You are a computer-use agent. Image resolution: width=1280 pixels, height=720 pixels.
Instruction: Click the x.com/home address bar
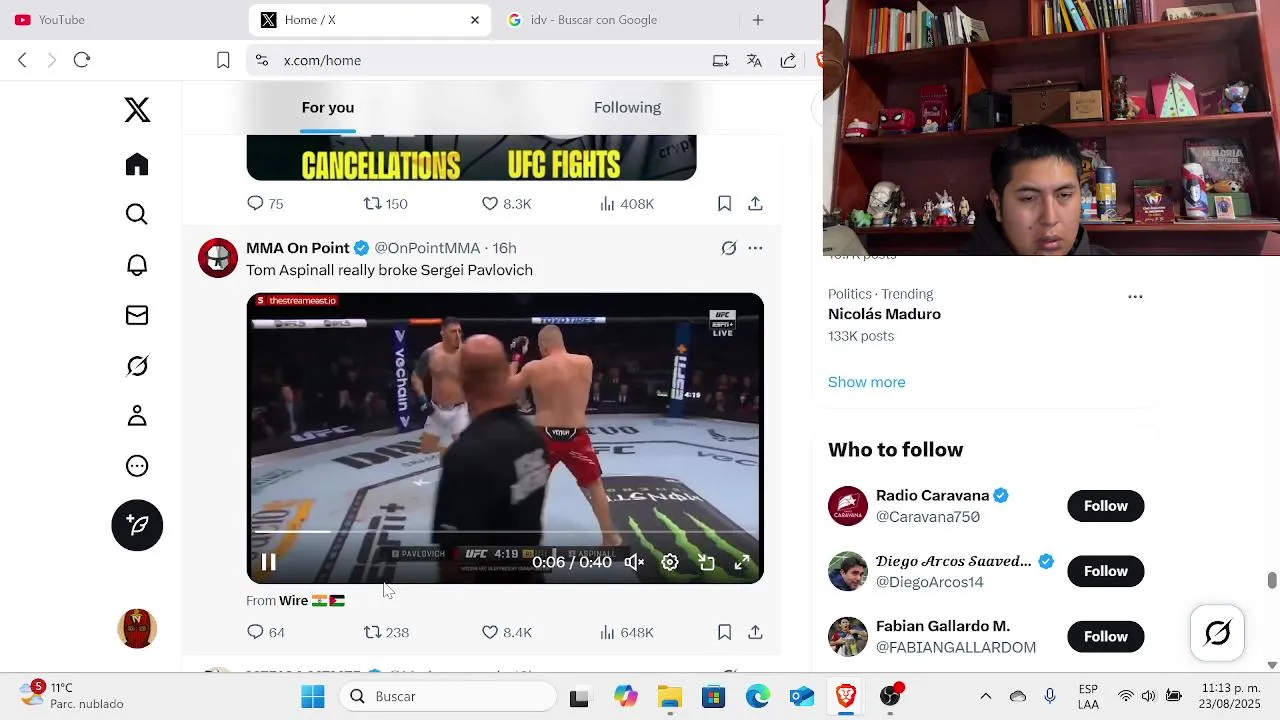tap(480, 60)
